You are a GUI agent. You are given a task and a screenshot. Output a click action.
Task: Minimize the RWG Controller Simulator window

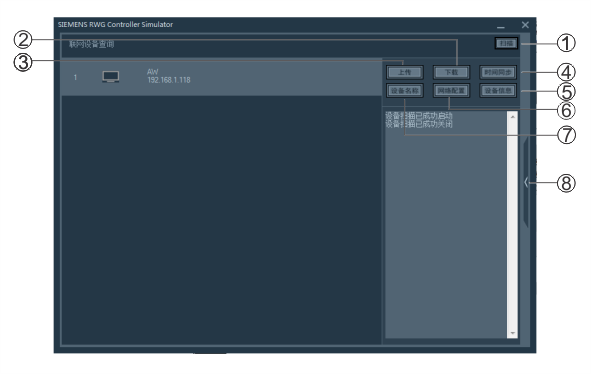[x=501, y=25]
